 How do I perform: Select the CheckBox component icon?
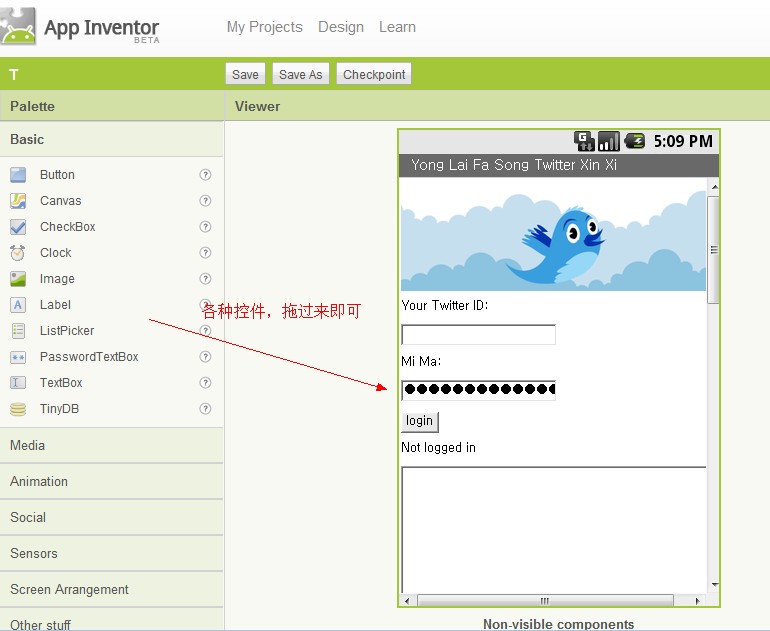click(x=18, y=227)
